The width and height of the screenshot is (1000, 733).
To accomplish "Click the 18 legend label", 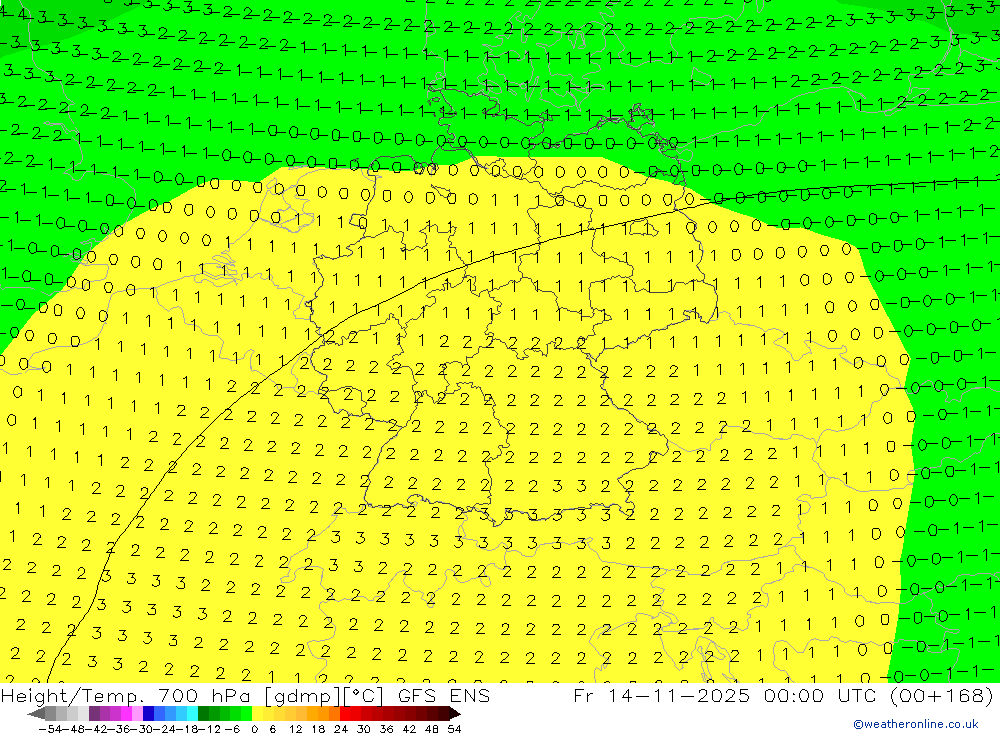I will (x=318, y=729).
